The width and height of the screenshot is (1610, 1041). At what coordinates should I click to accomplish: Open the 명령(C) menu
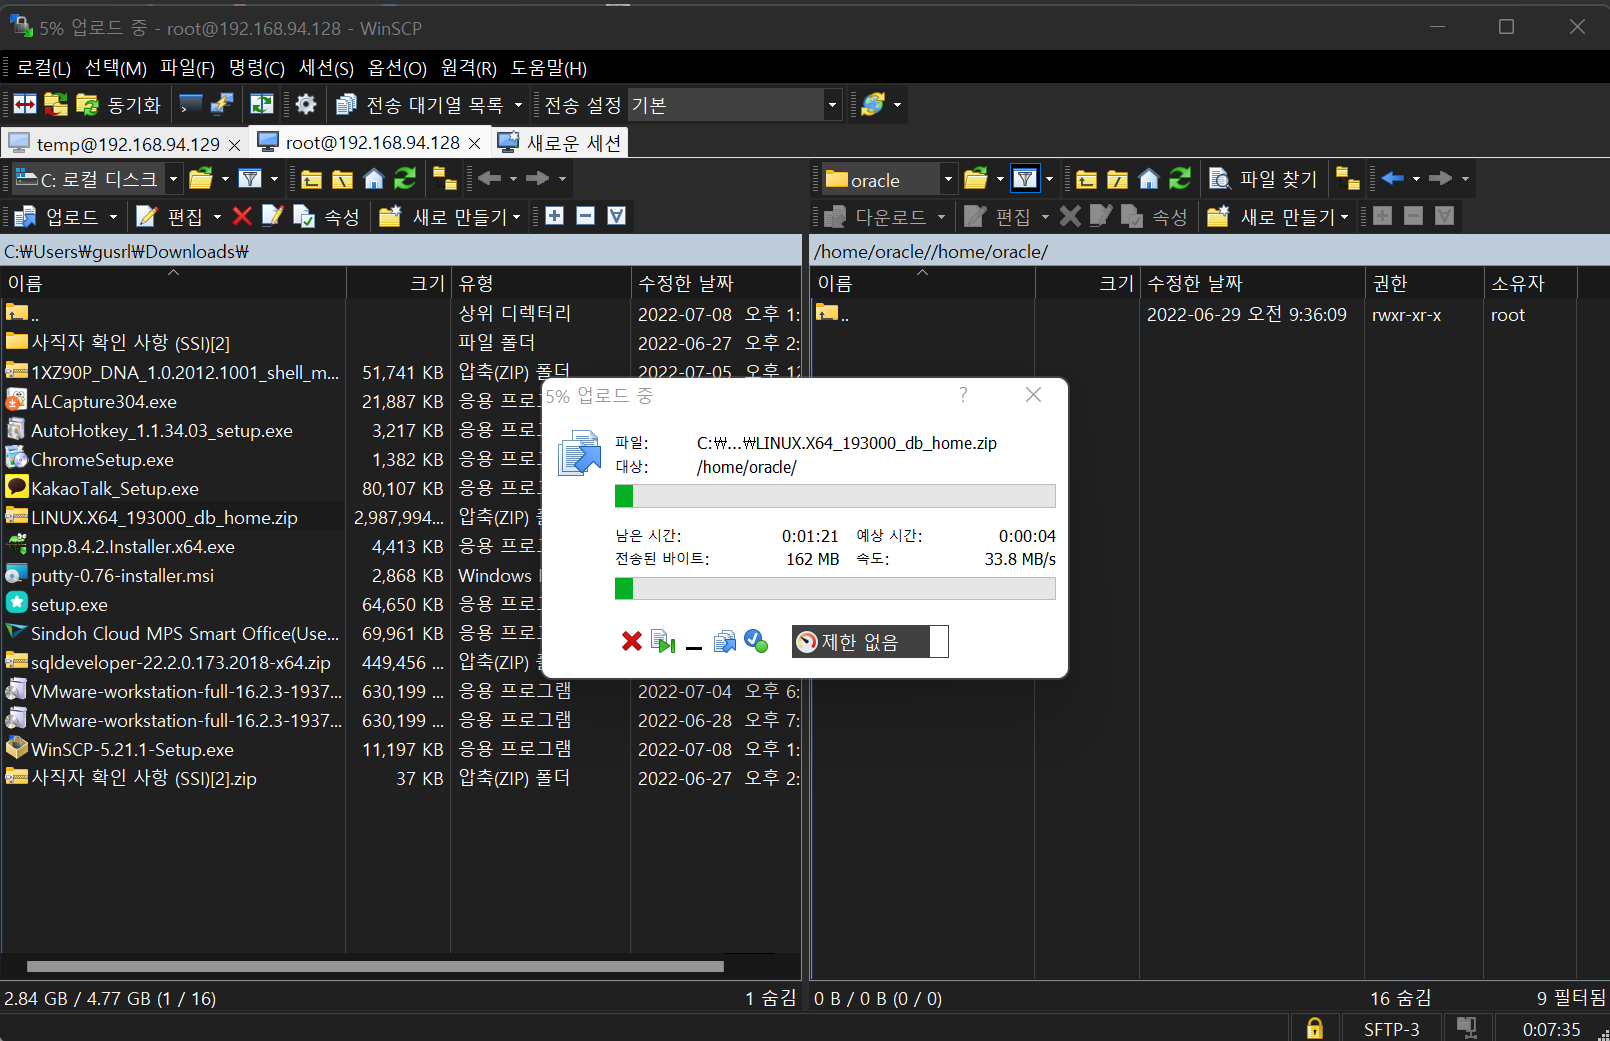(257, 68)
